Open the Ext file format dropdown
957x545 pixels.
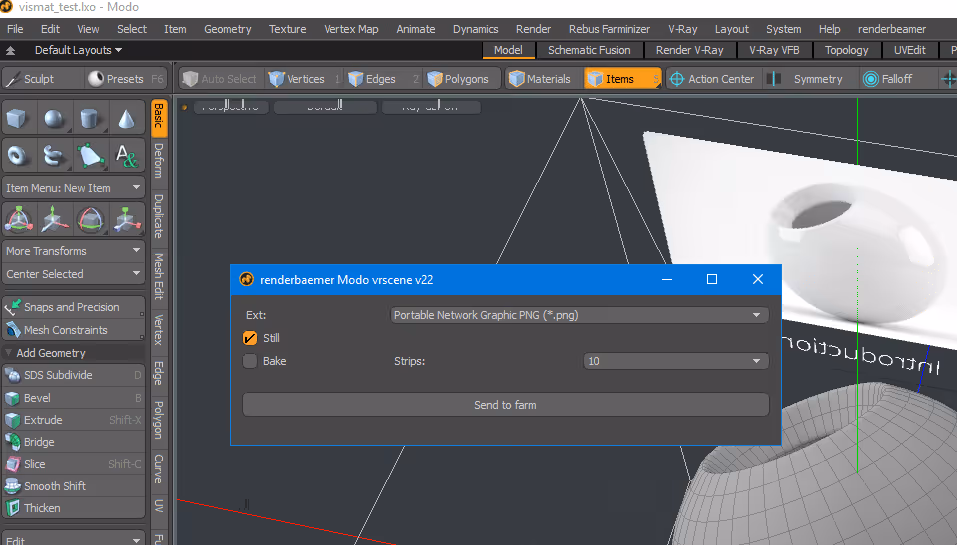click(579, 315)
